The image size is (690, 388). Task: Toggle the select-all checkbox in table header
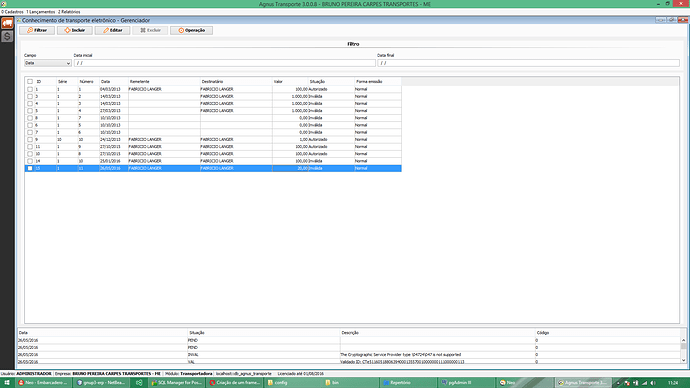click(x=30, y=82)
